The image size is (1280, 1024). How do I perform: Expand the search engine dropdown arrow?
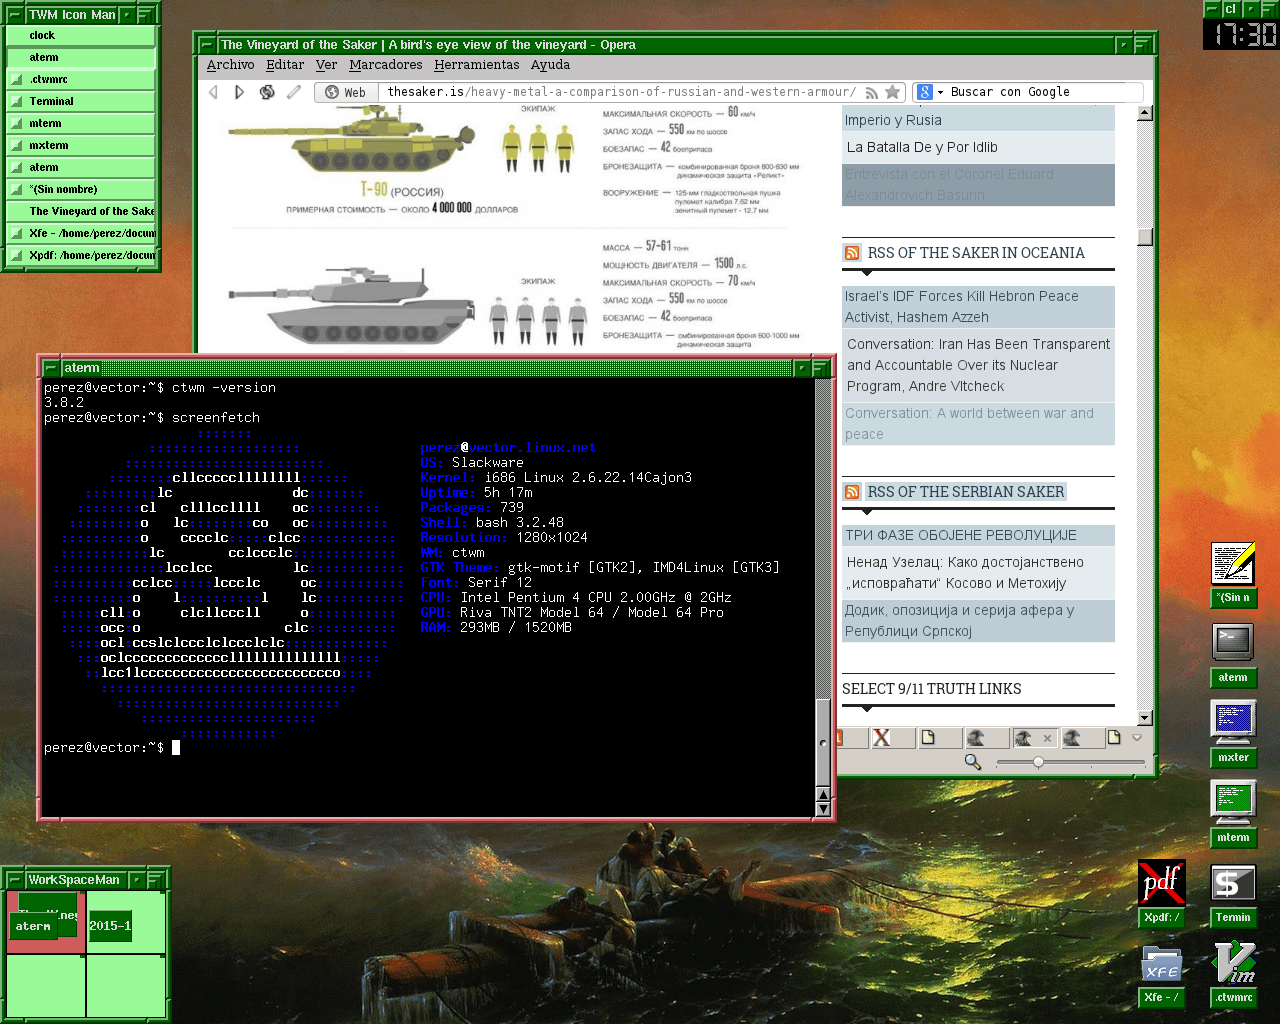(940, 93)
